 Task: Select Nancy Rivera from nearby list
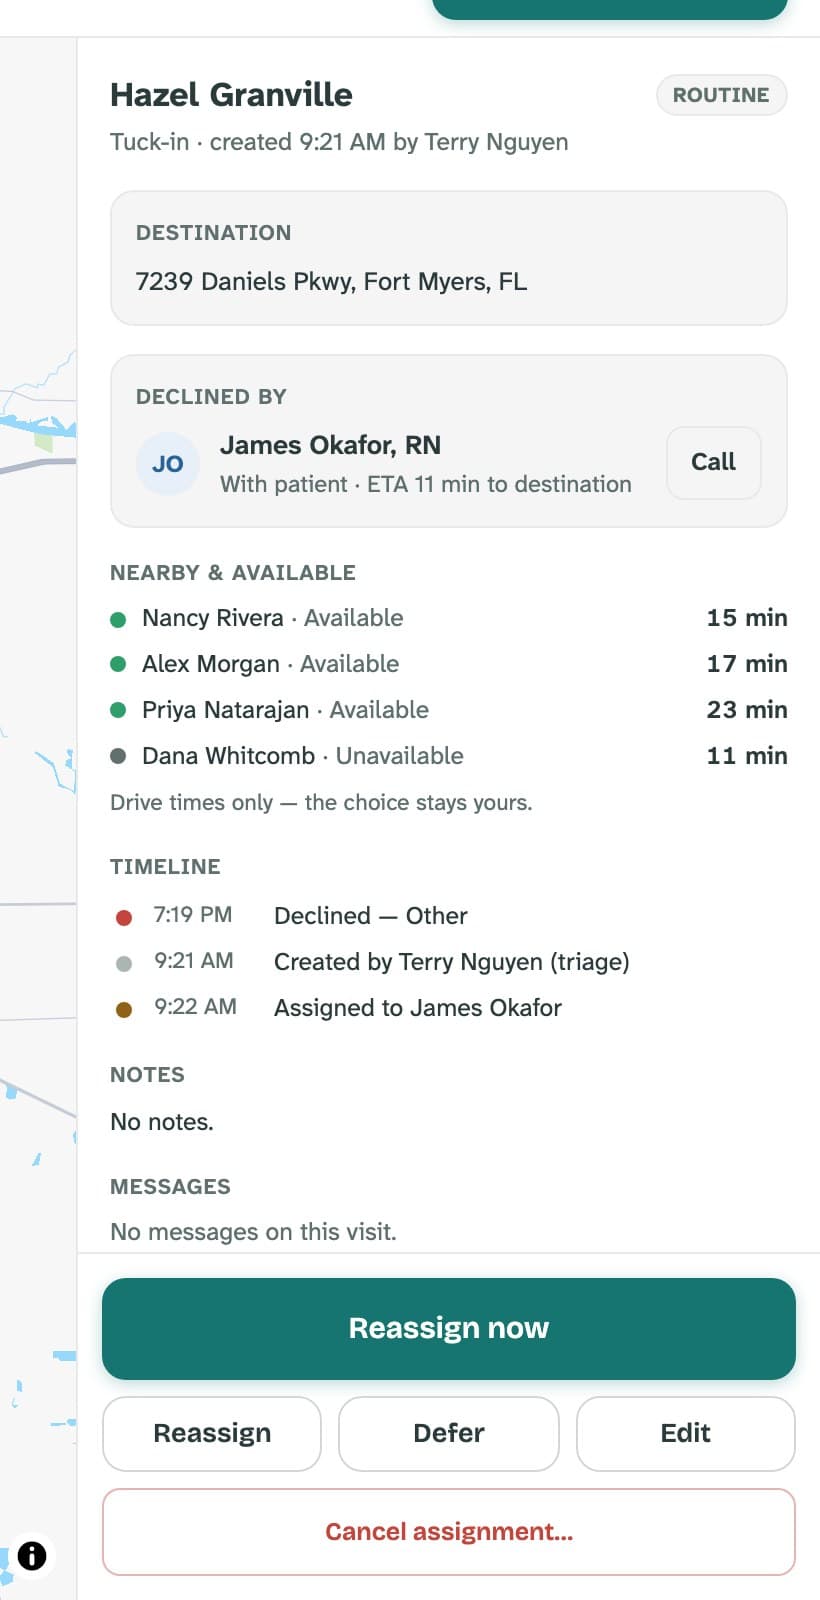[x=449, y=618]
